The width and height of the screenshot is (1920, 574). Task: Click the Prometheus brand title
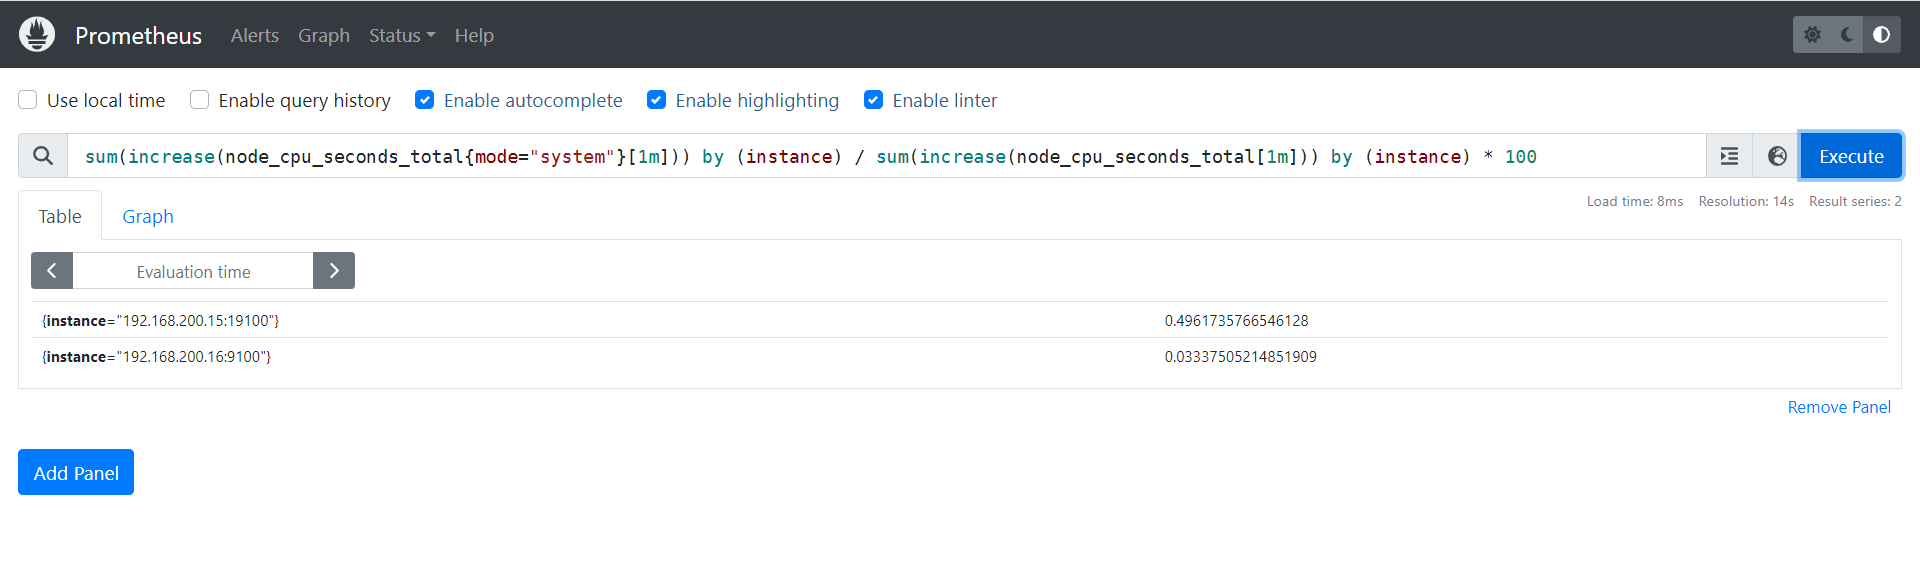(138, 35)
